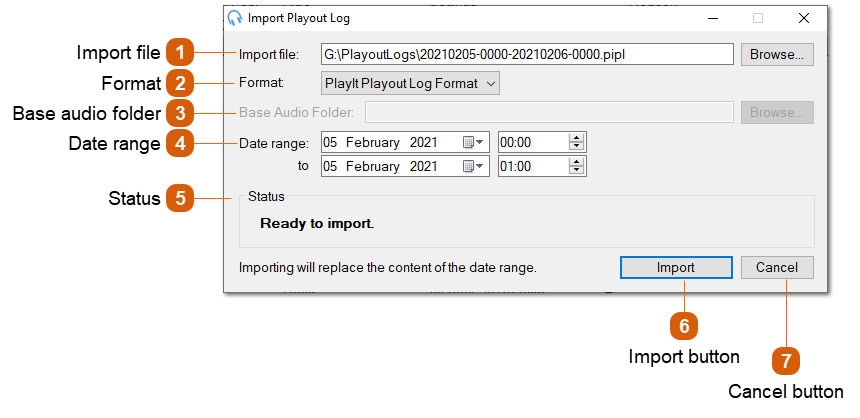860x418 pixels.
Task: Click the 01:00 end time field
Action: 542,166
